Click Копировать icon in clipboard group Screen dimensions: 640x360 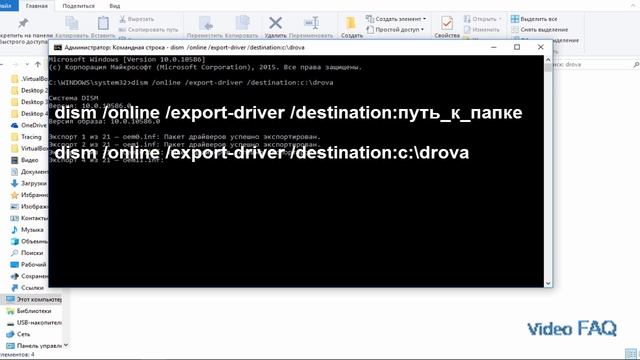click(x=72, y=24)
